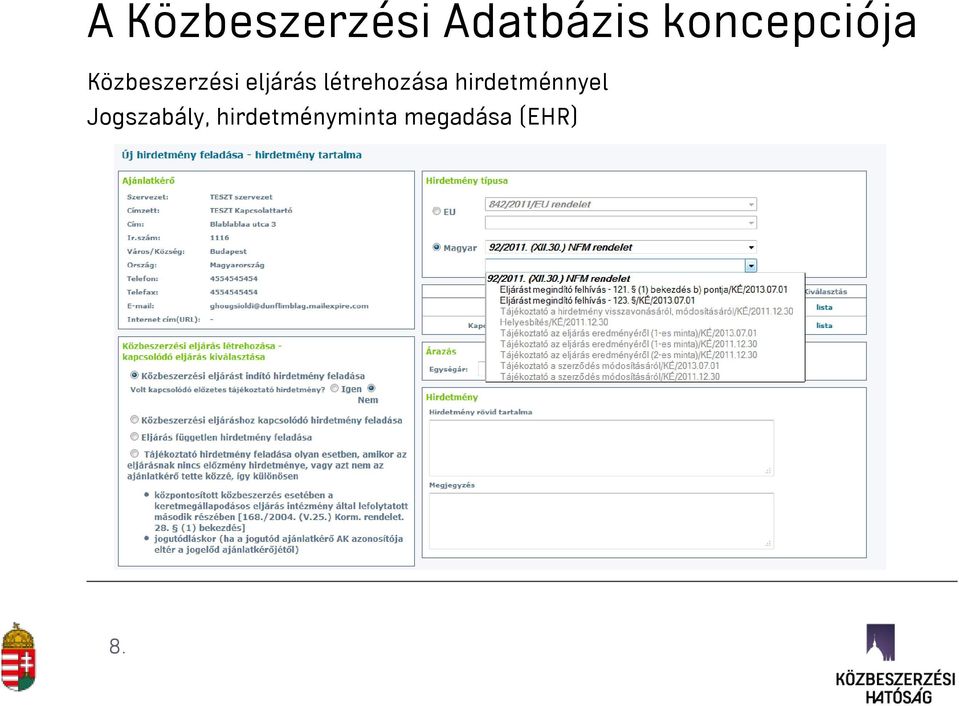Click 'TESZT Kapcsolattartó' value
This screenshot has height=706, width=959.
pyautogui.click(x=251, y=210)
